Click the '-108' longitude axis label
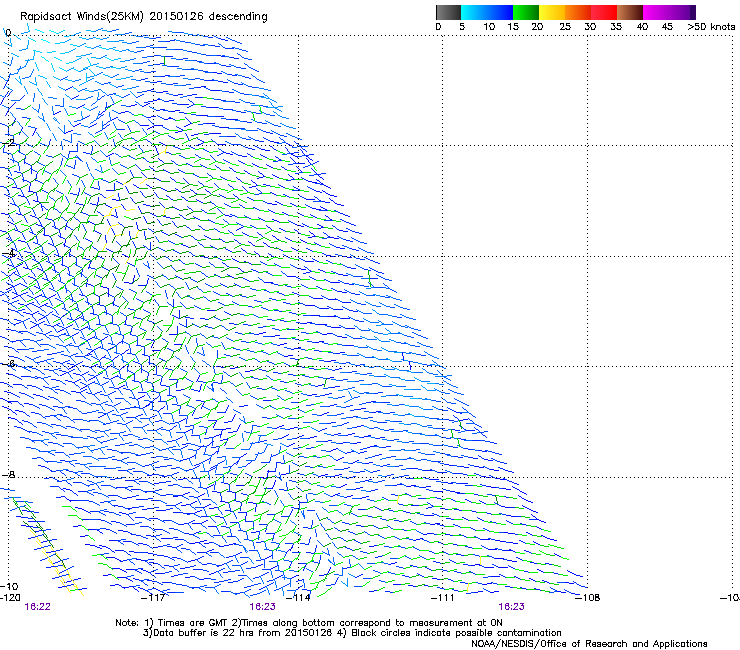The height and width of the screenshot is (650, 740). point(588,598)
